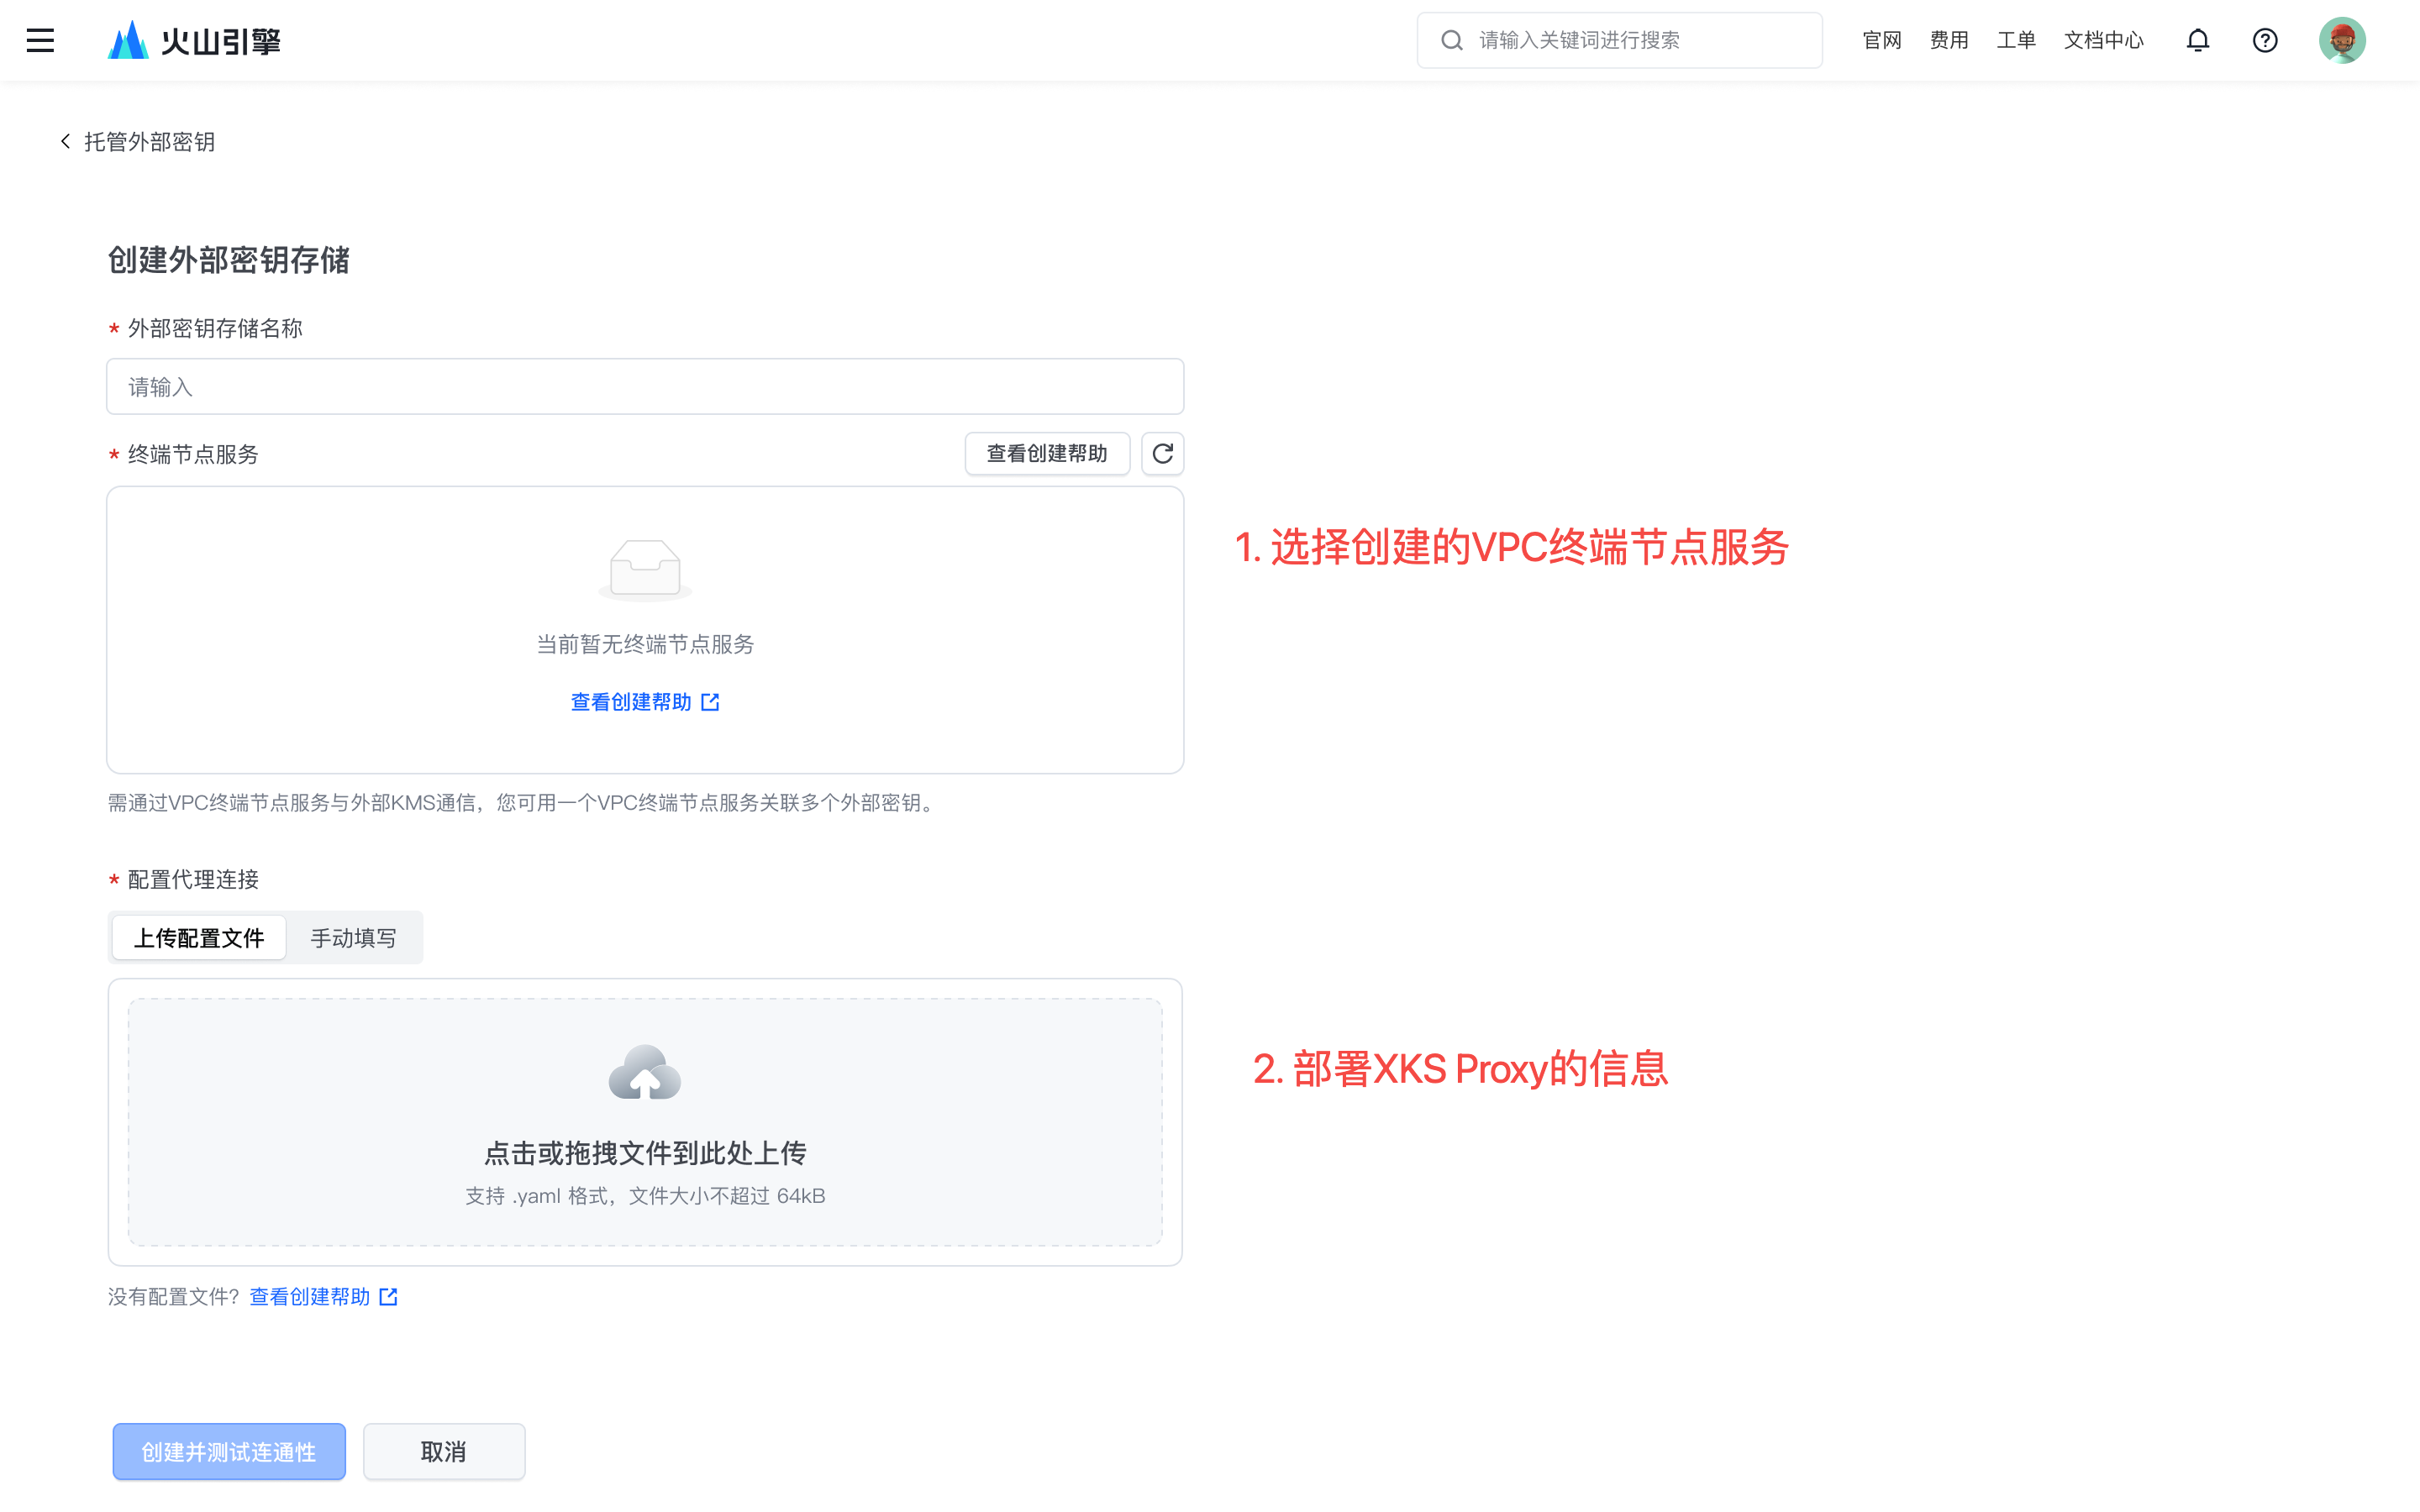
Task: Click the empty inbox placeholder icon
Action: tap(645, 568)
